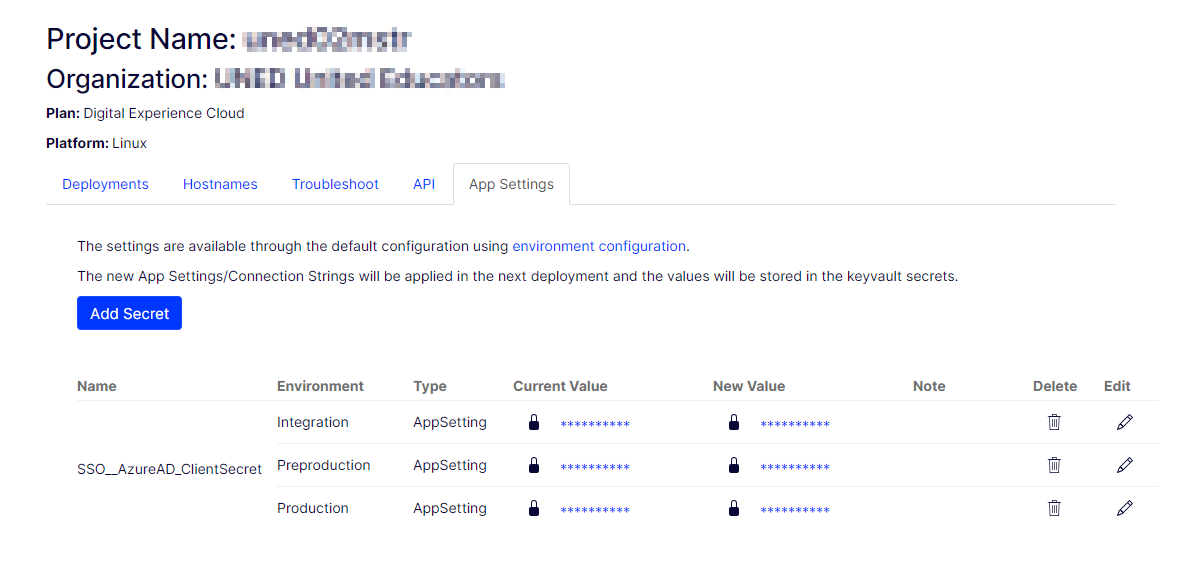Edit the Preproduction environment secret

click(1124, 465)
